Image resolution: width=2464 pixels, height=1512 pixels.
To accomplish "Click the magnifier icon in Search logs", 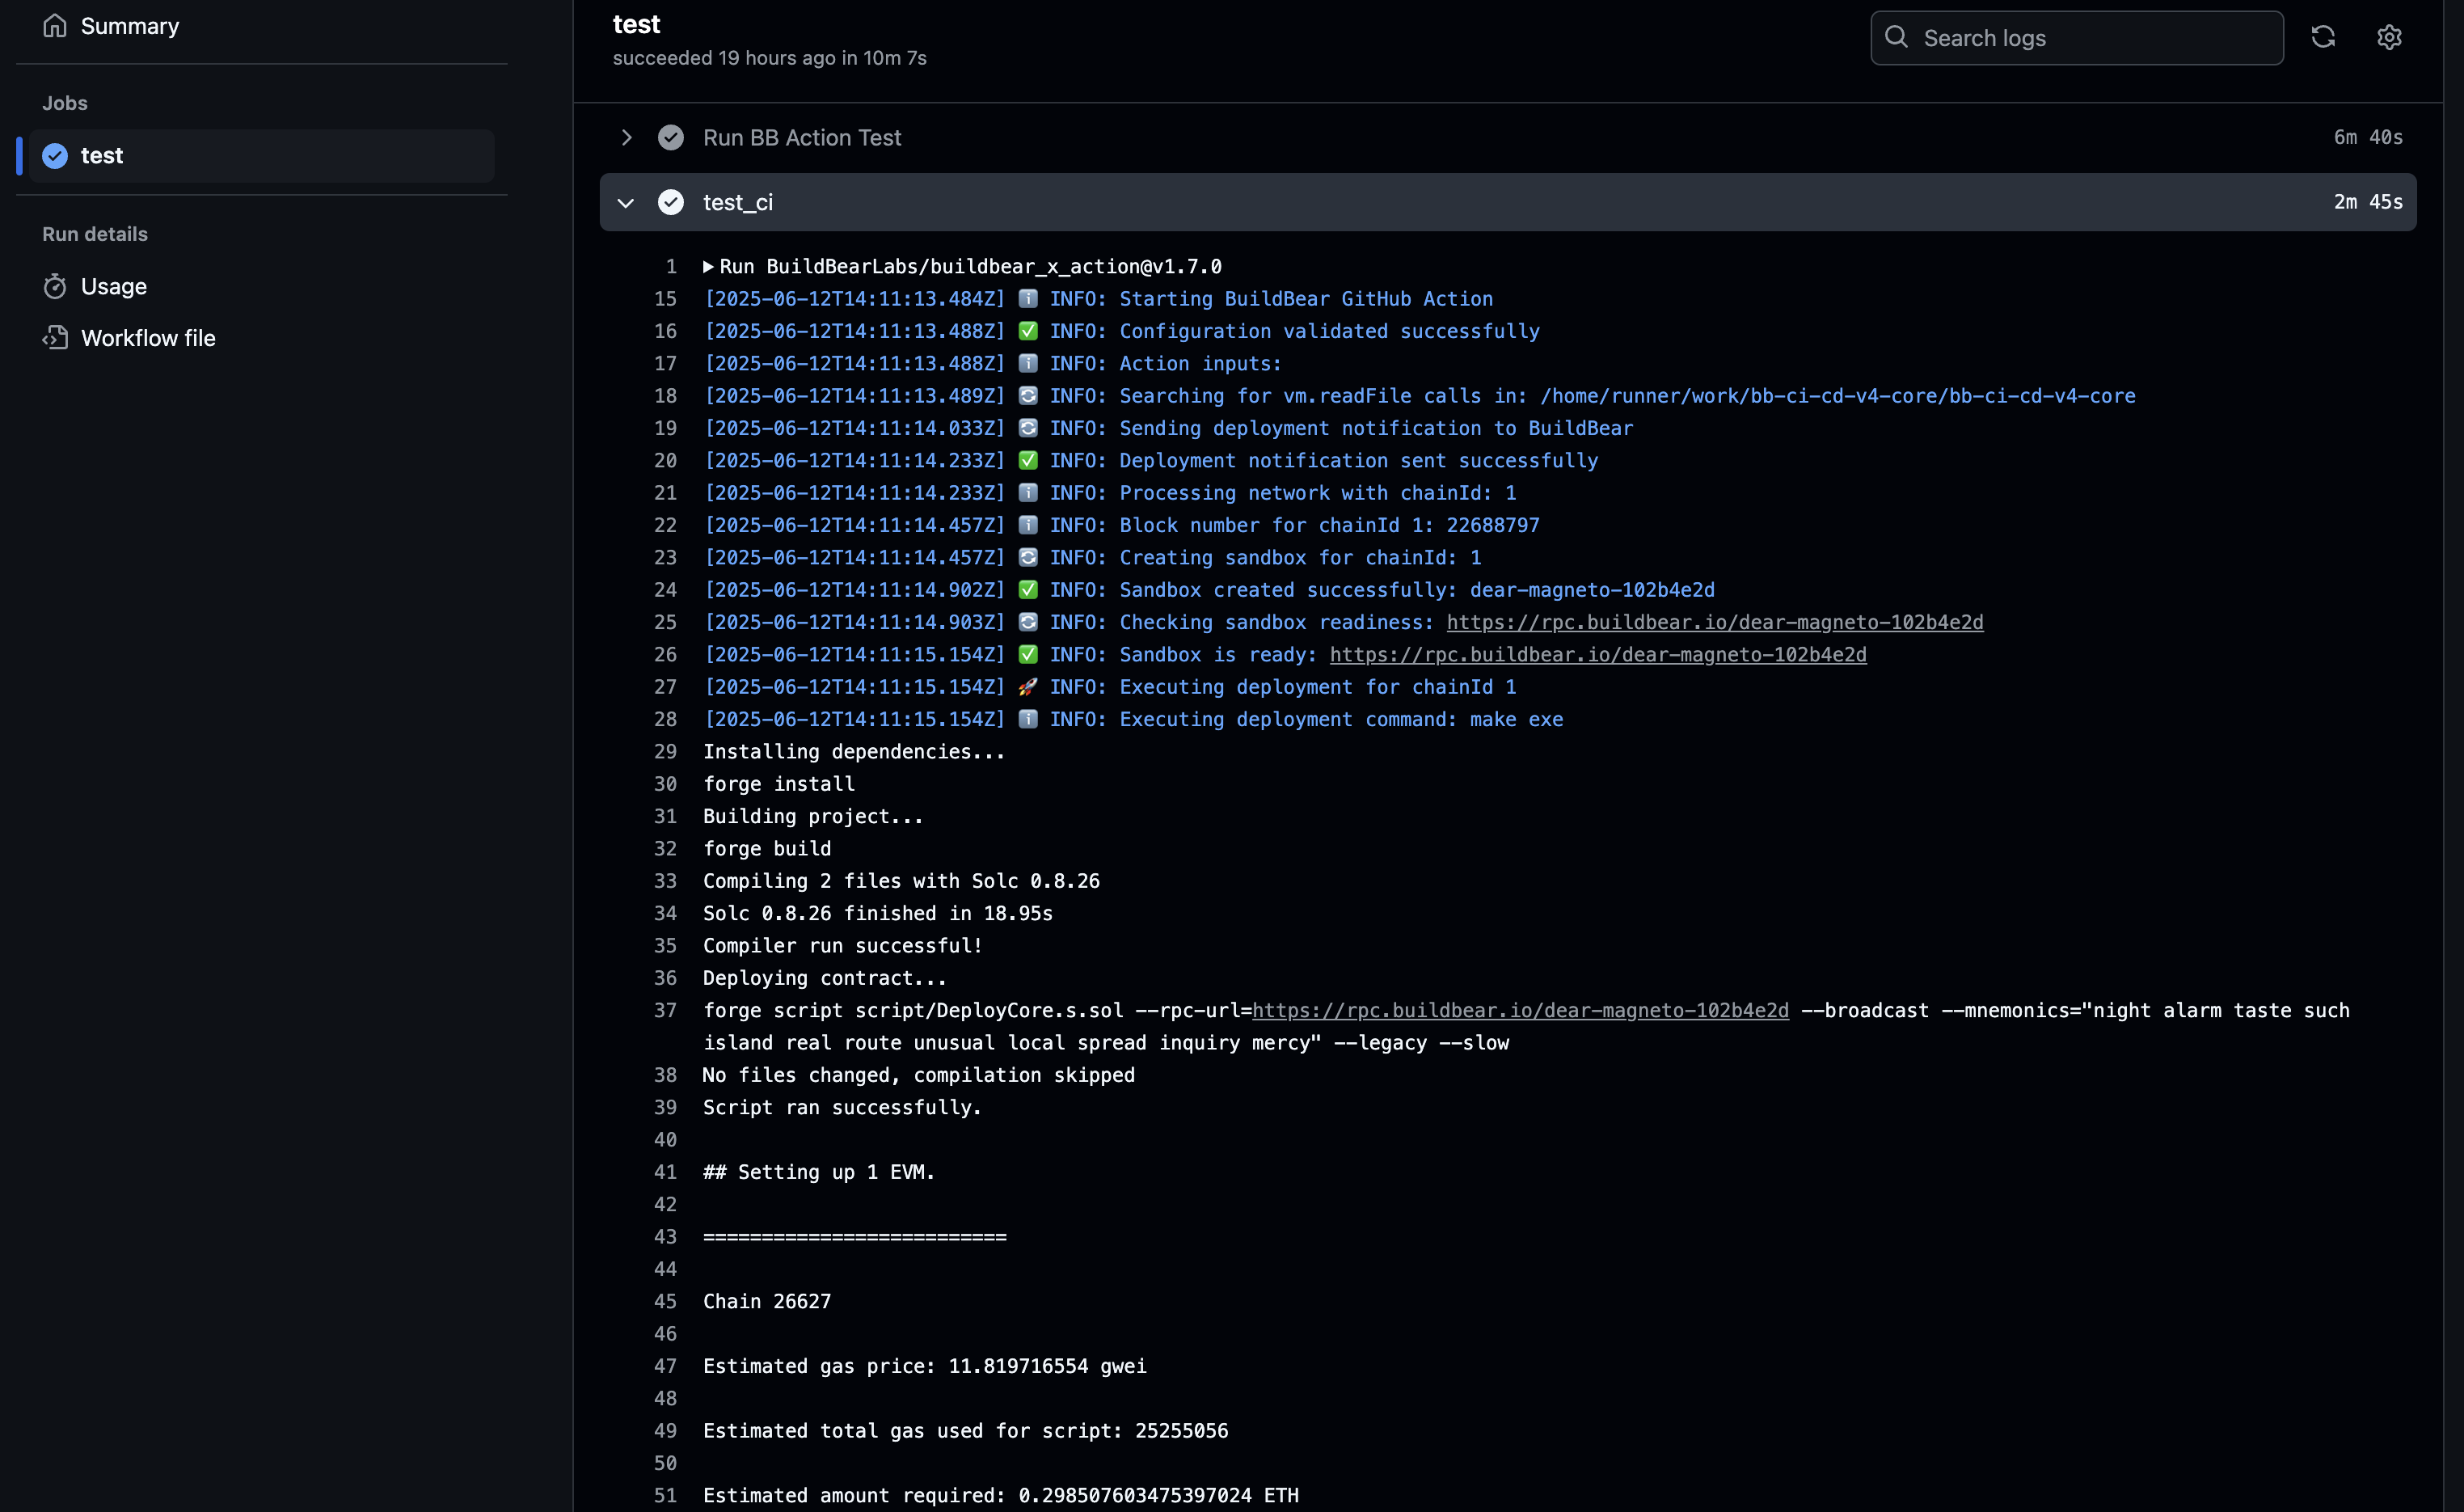I will point(1896,37).
